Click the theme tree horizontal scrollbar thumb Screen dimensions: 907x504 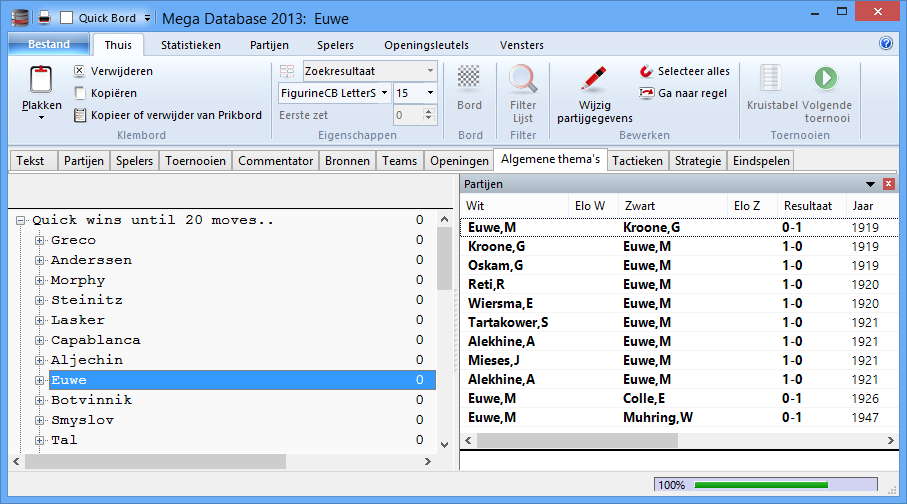click(155, 462)
